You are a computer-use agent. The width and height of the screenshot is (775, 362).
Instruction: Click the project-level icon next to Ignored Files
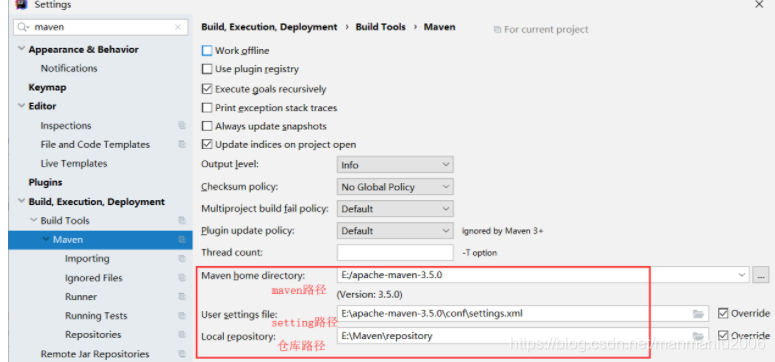pyautogui.click(x=182, y=278)
